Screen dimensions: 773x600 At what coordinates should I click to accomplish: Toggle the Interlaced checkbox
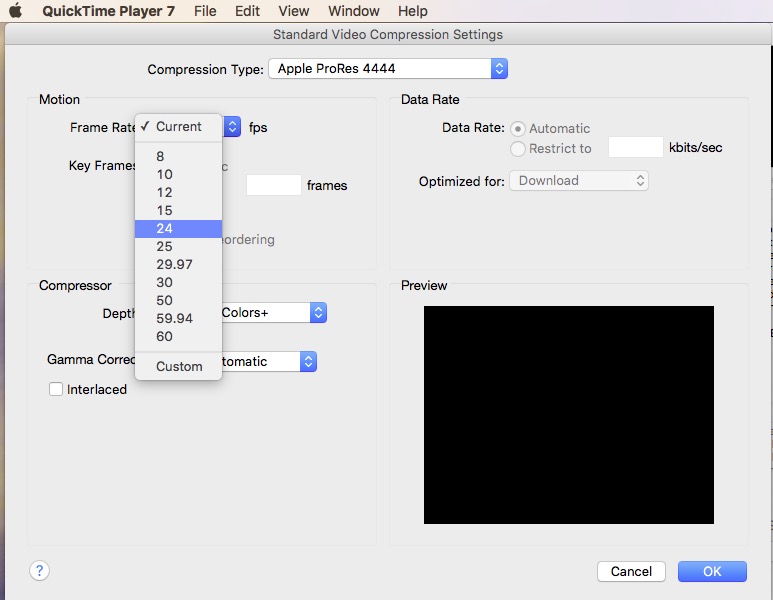point(56,389)
